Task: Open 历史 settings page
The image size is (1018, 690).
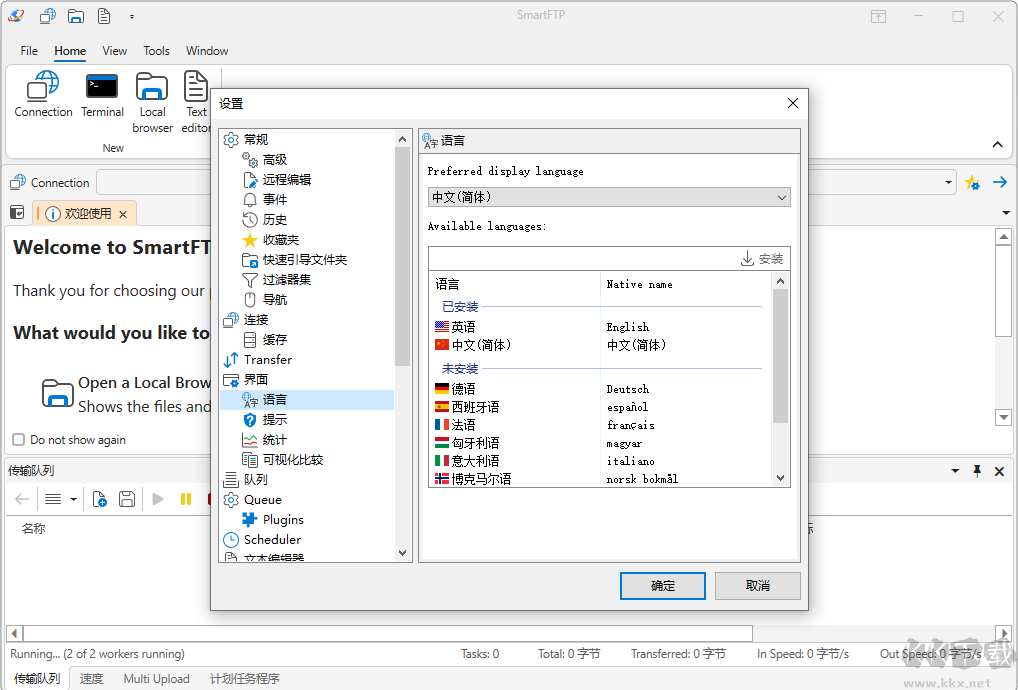Action: tap(274, 220)
